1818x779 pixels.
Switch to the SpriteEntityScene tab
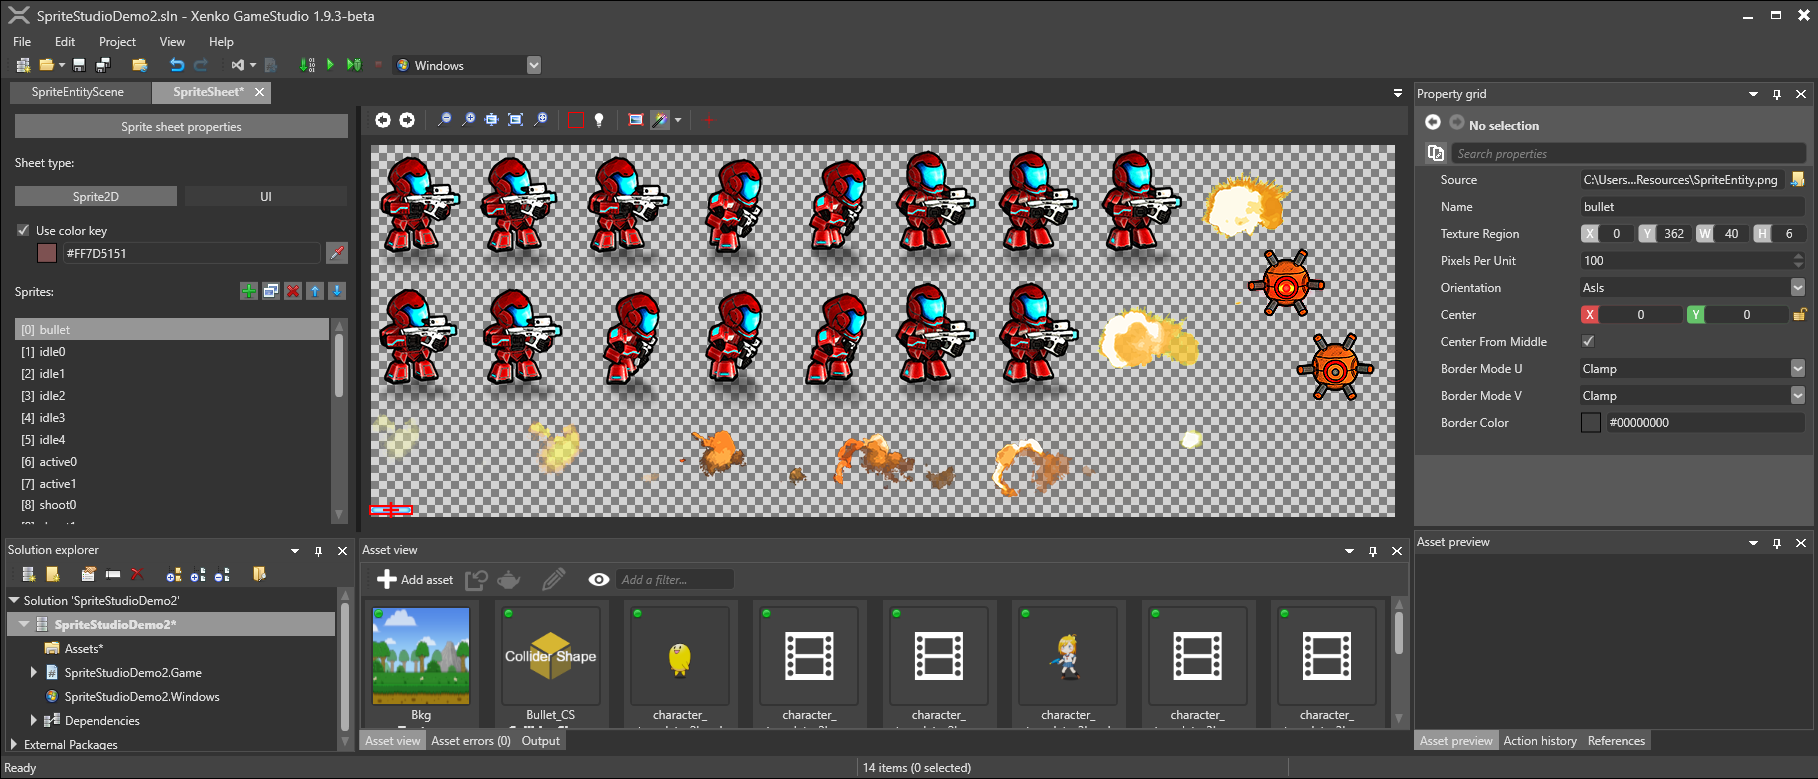(78, 92)
